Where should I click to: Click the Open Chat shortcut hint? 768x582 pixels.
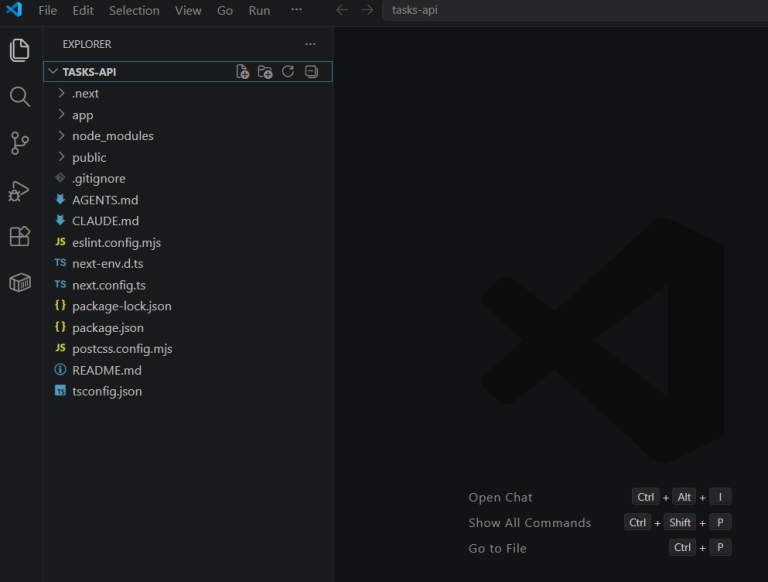(x=500, y=497)
